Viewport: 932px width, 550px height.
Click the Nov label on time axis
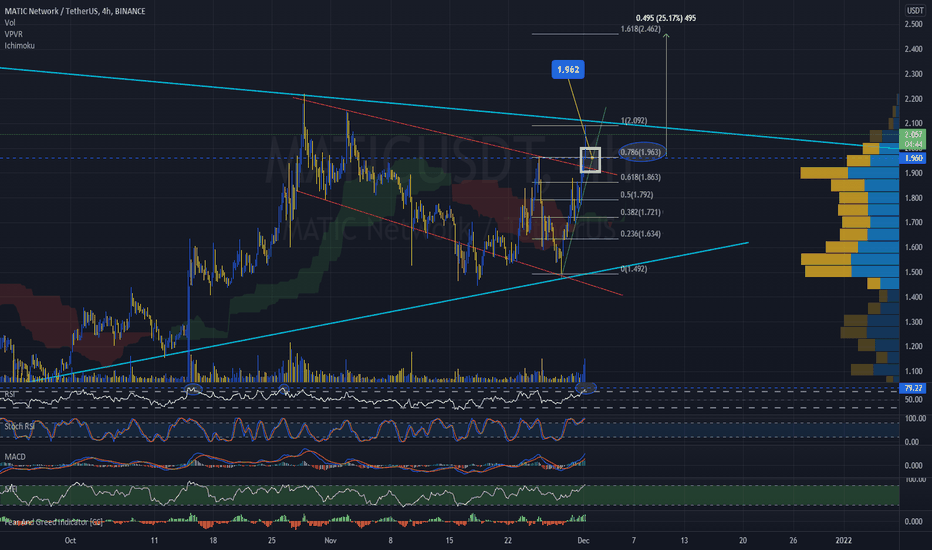[330, 540]
